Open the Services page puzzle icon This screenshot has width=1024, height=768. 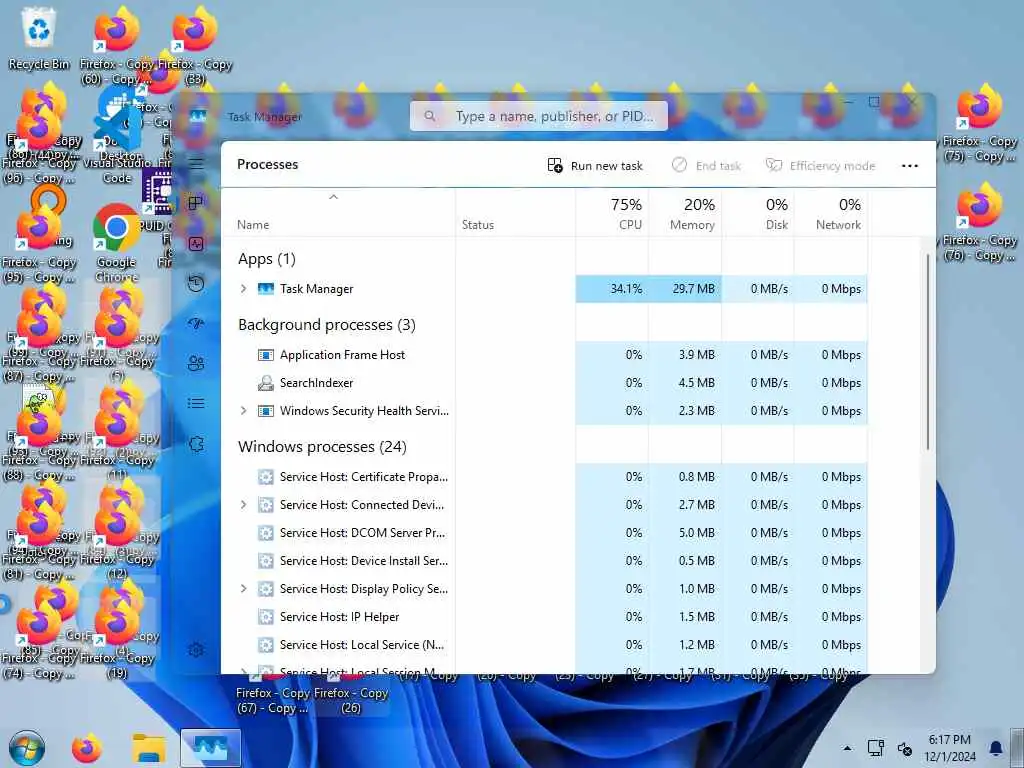click(196, 444)
